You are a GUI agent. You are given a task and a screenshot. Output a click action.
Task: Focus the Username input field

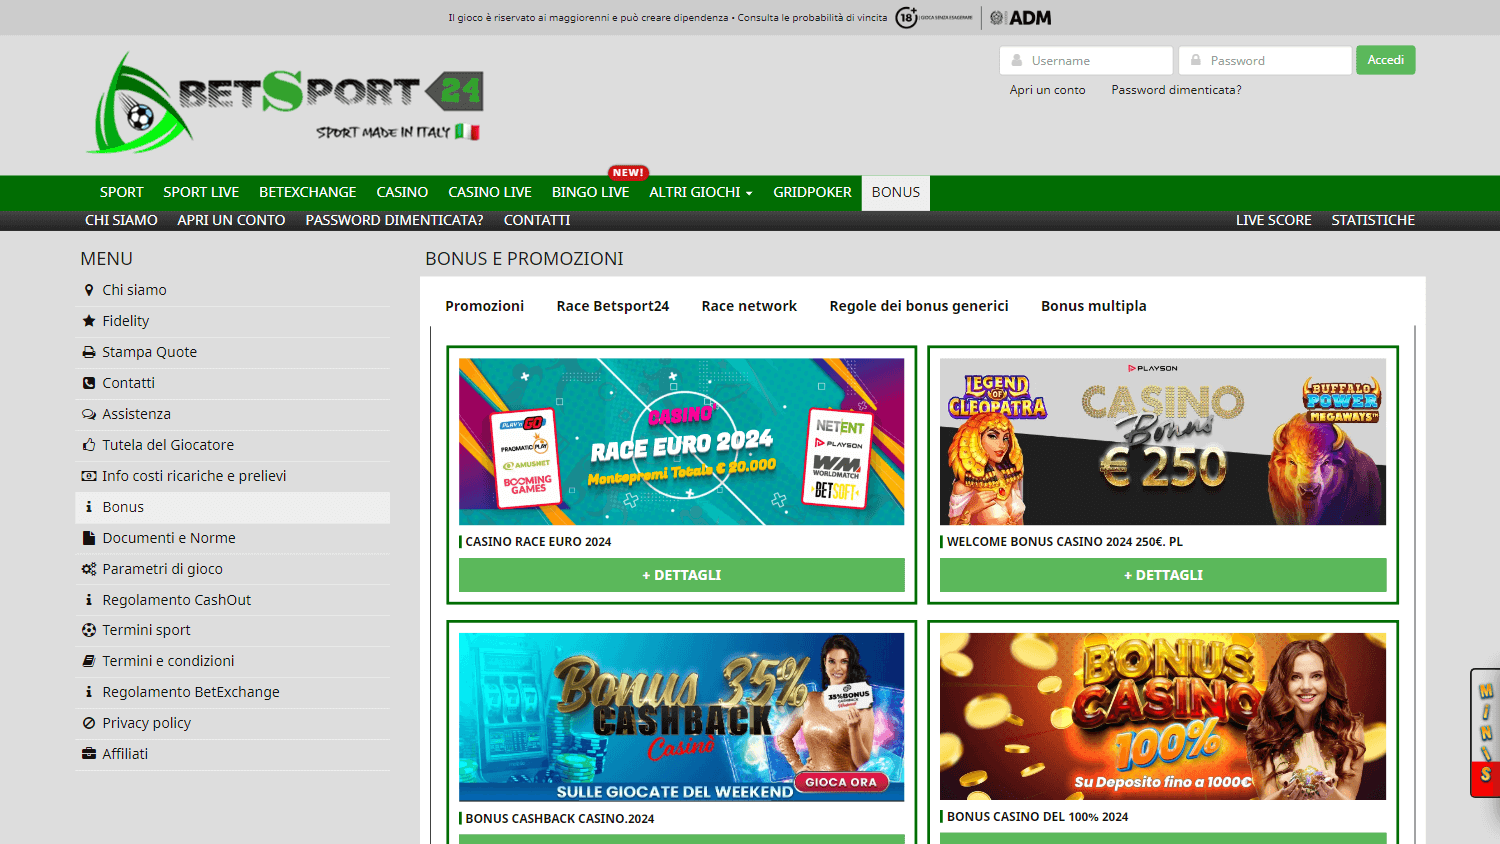[x=1086, y=60]
